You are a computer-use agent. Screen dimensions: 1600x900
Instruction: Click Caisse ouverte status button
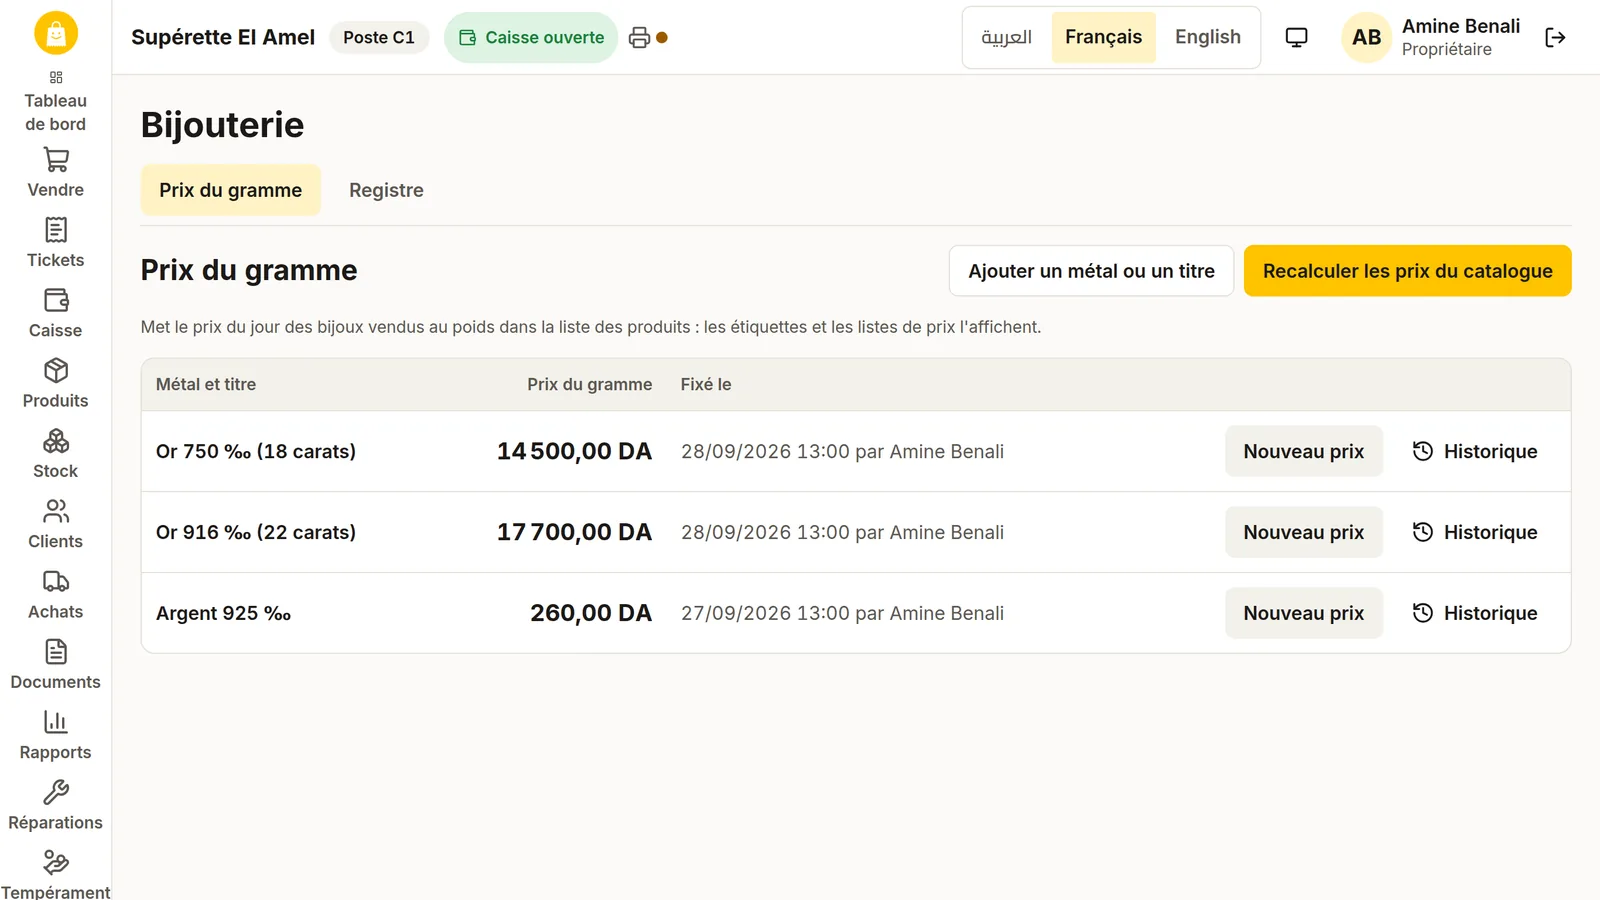[531, 38]
